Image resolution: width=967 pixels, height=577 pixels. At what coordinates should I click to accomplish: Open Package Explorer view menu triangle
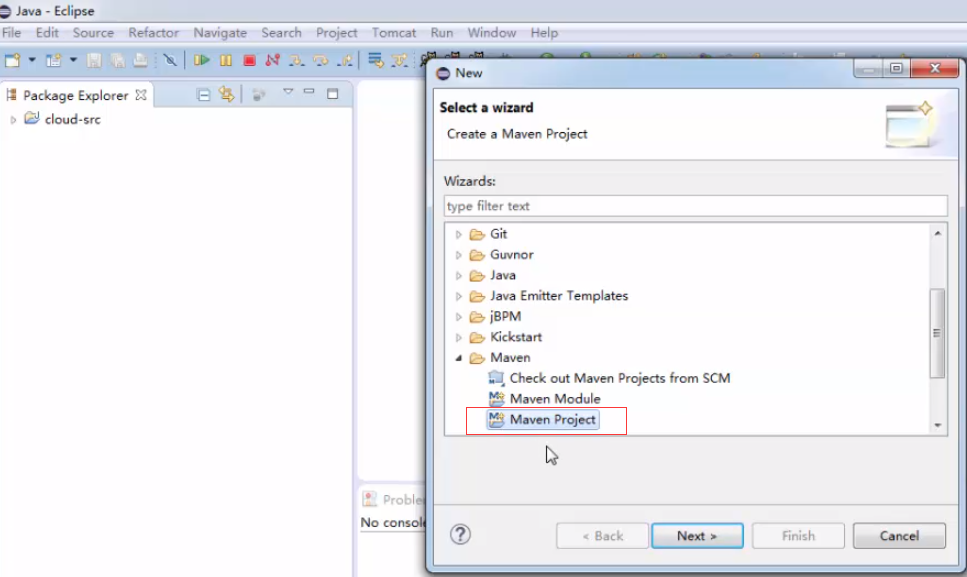(288, 92)
